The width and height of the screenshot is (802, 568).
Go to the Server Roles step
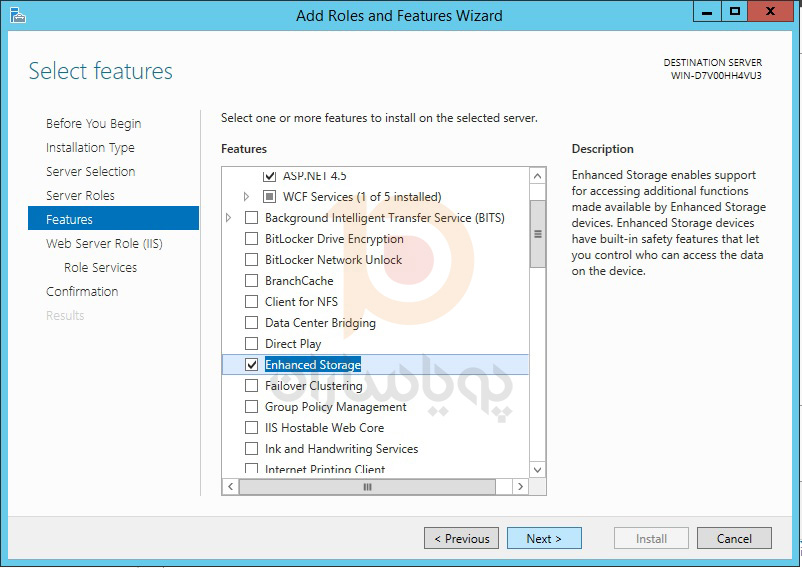pos(80,195)
